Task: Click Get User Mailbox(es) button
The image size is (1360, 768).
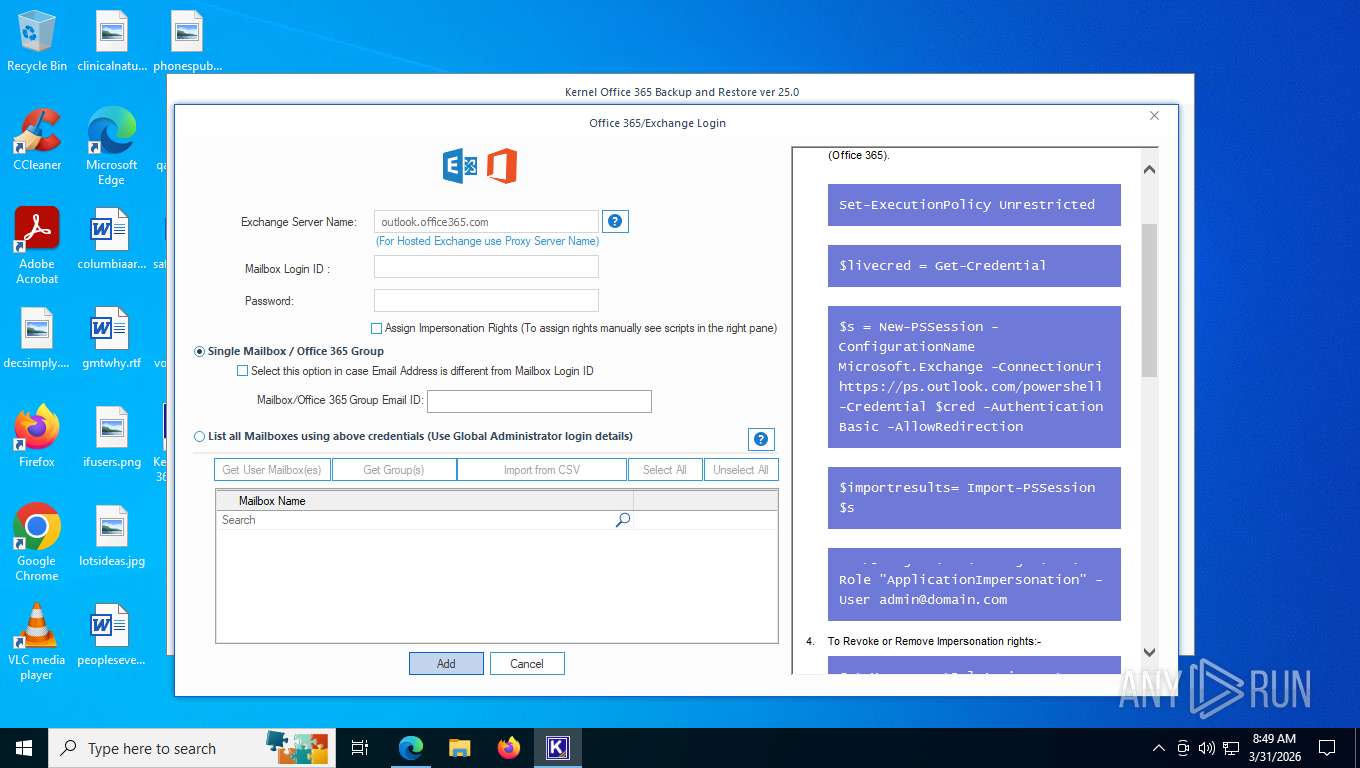Action: click(x=272, y=470)
